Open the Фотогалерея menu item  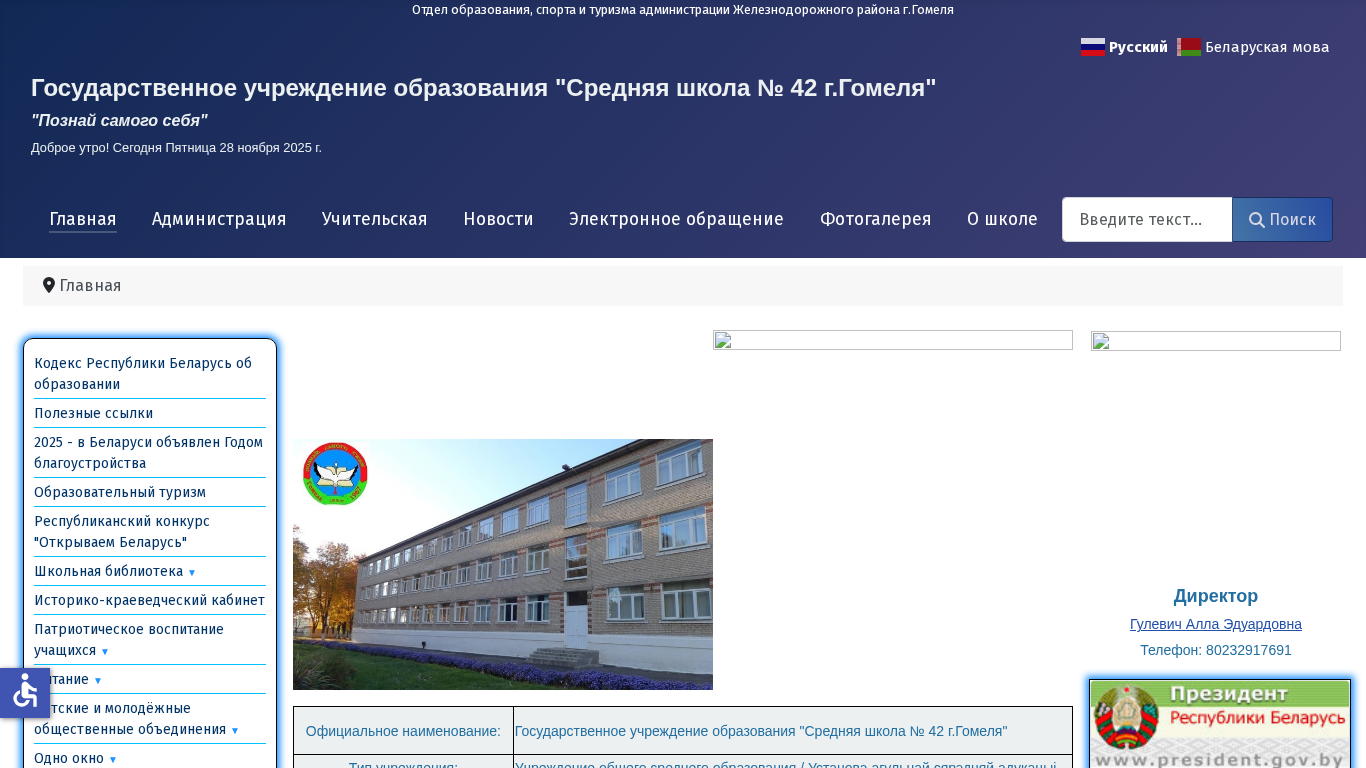point(875,219)
